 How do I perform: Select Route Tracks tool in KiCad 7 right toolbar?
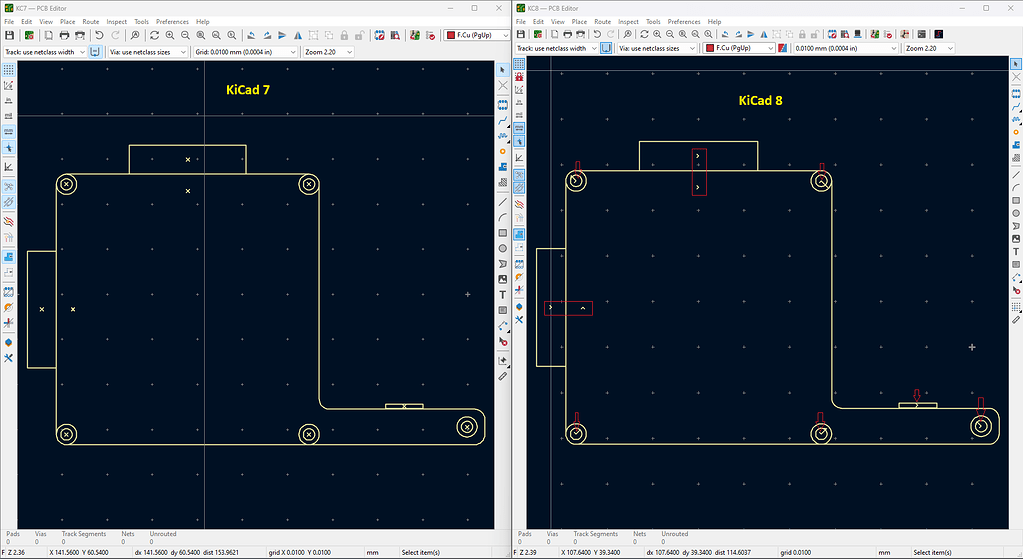pyautogui.click(x=502, y=120)
